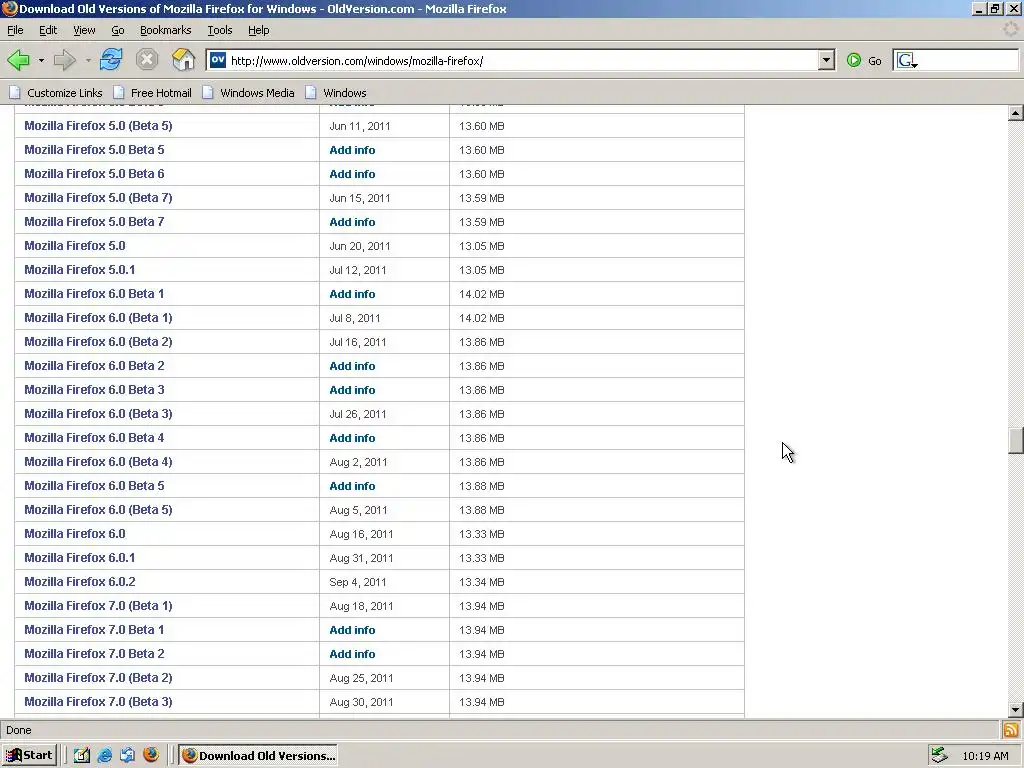Open the Bookmarks menu

165,30
